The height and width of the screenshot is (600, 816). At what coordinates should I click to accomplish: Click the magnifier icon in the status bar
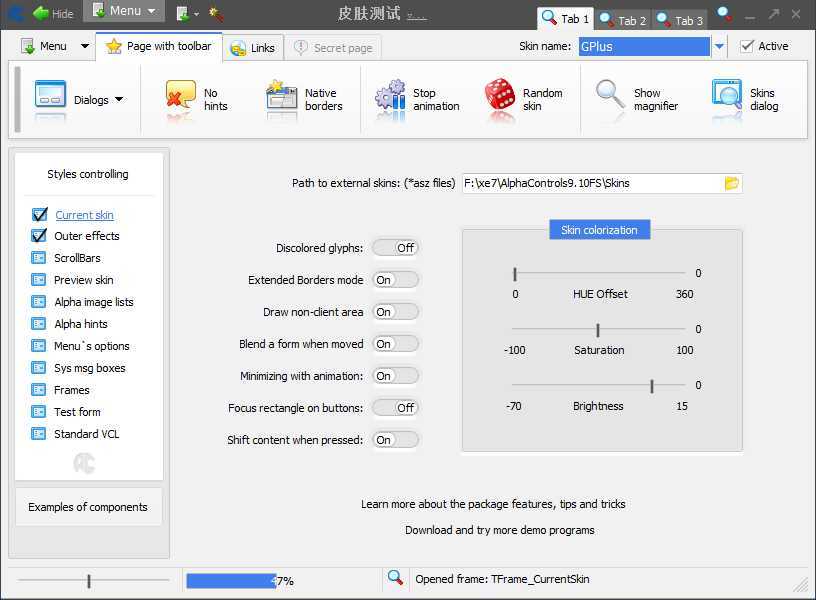(395, 579)
